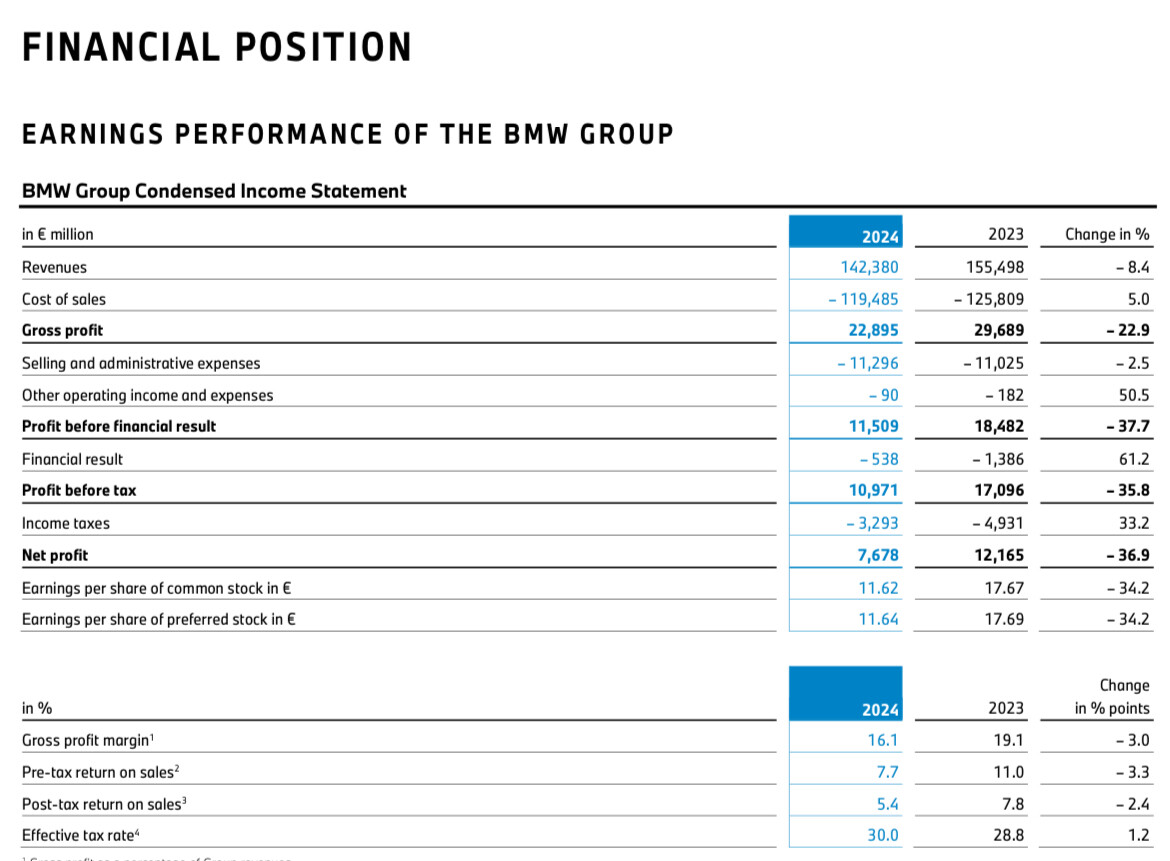Click the Net profit 2024 value 7,678
The height and width of the screenshot is (861, 1170).
point(878,555)
